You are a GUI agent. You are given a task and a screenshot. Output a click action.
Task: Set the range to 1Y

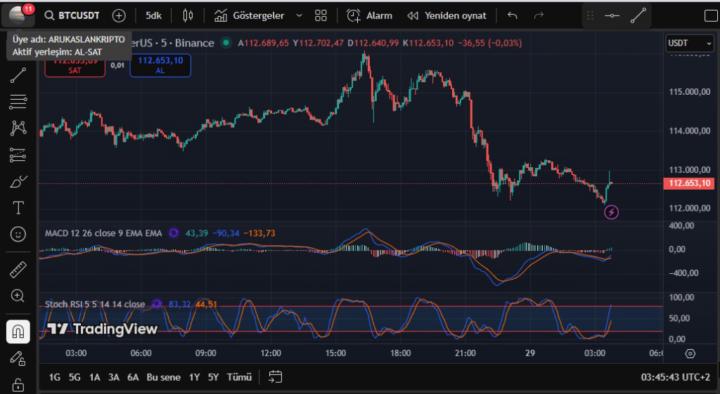pyautogui.click(x=194, y=377)
